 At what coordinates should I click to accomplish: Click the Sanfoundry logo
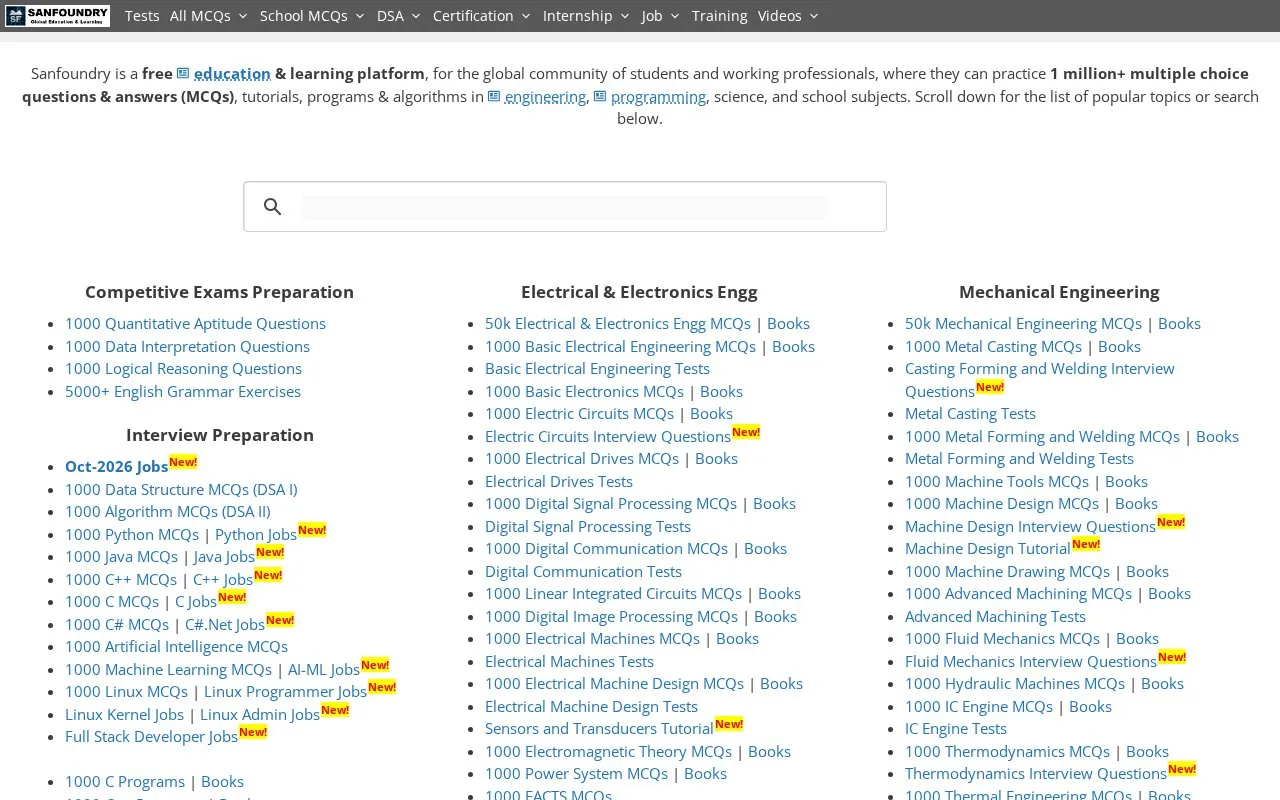point(57,16)
